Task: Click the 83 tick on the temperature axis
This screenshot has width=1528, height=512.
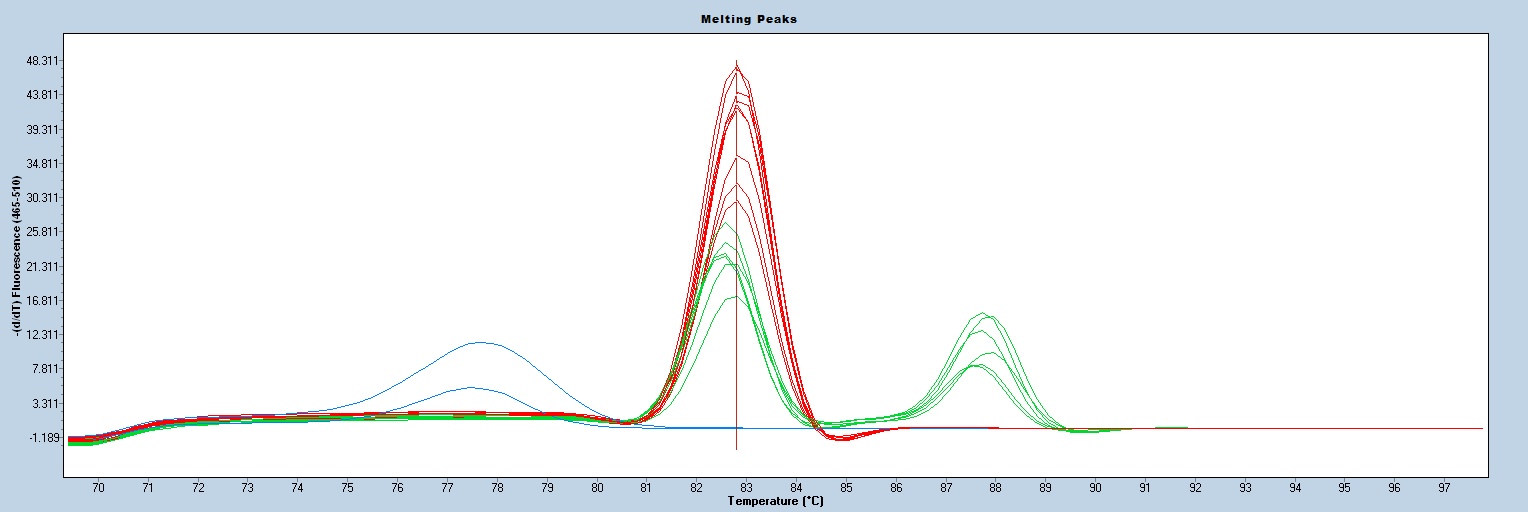Action: click(x=746, y=488)
